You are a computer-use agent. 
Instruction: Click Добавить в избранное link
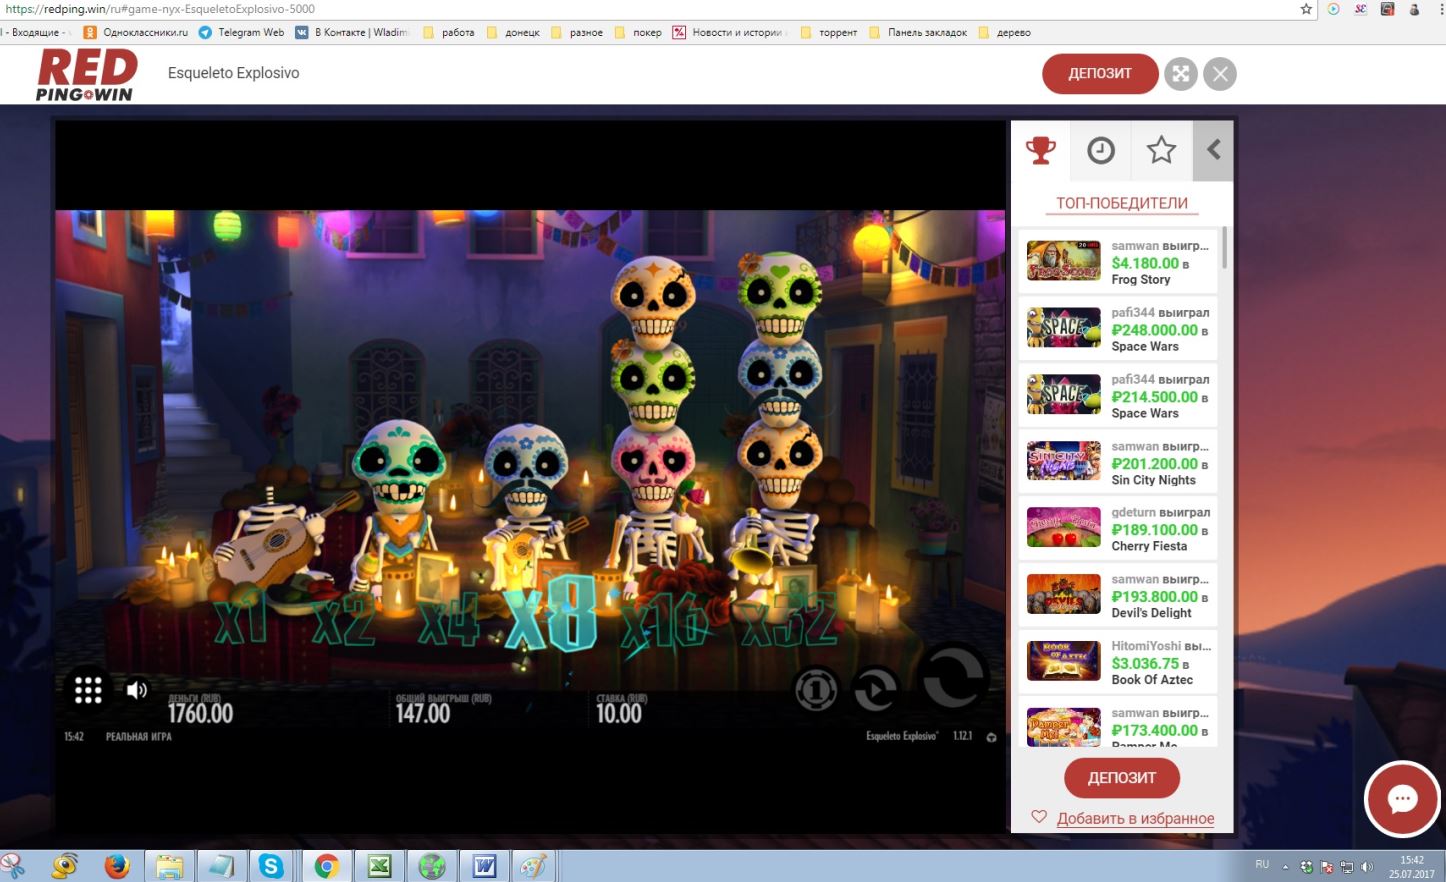point(1135,818)
